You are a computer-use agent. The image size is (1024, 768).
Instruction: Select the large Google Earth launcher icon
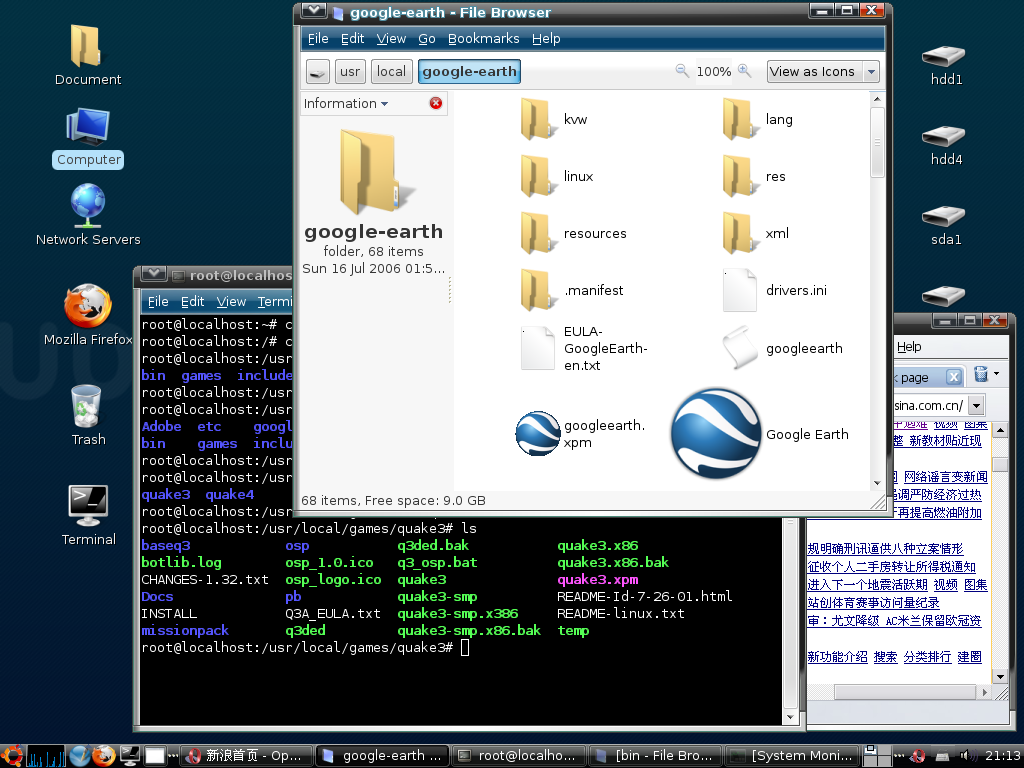pos(716,434)
